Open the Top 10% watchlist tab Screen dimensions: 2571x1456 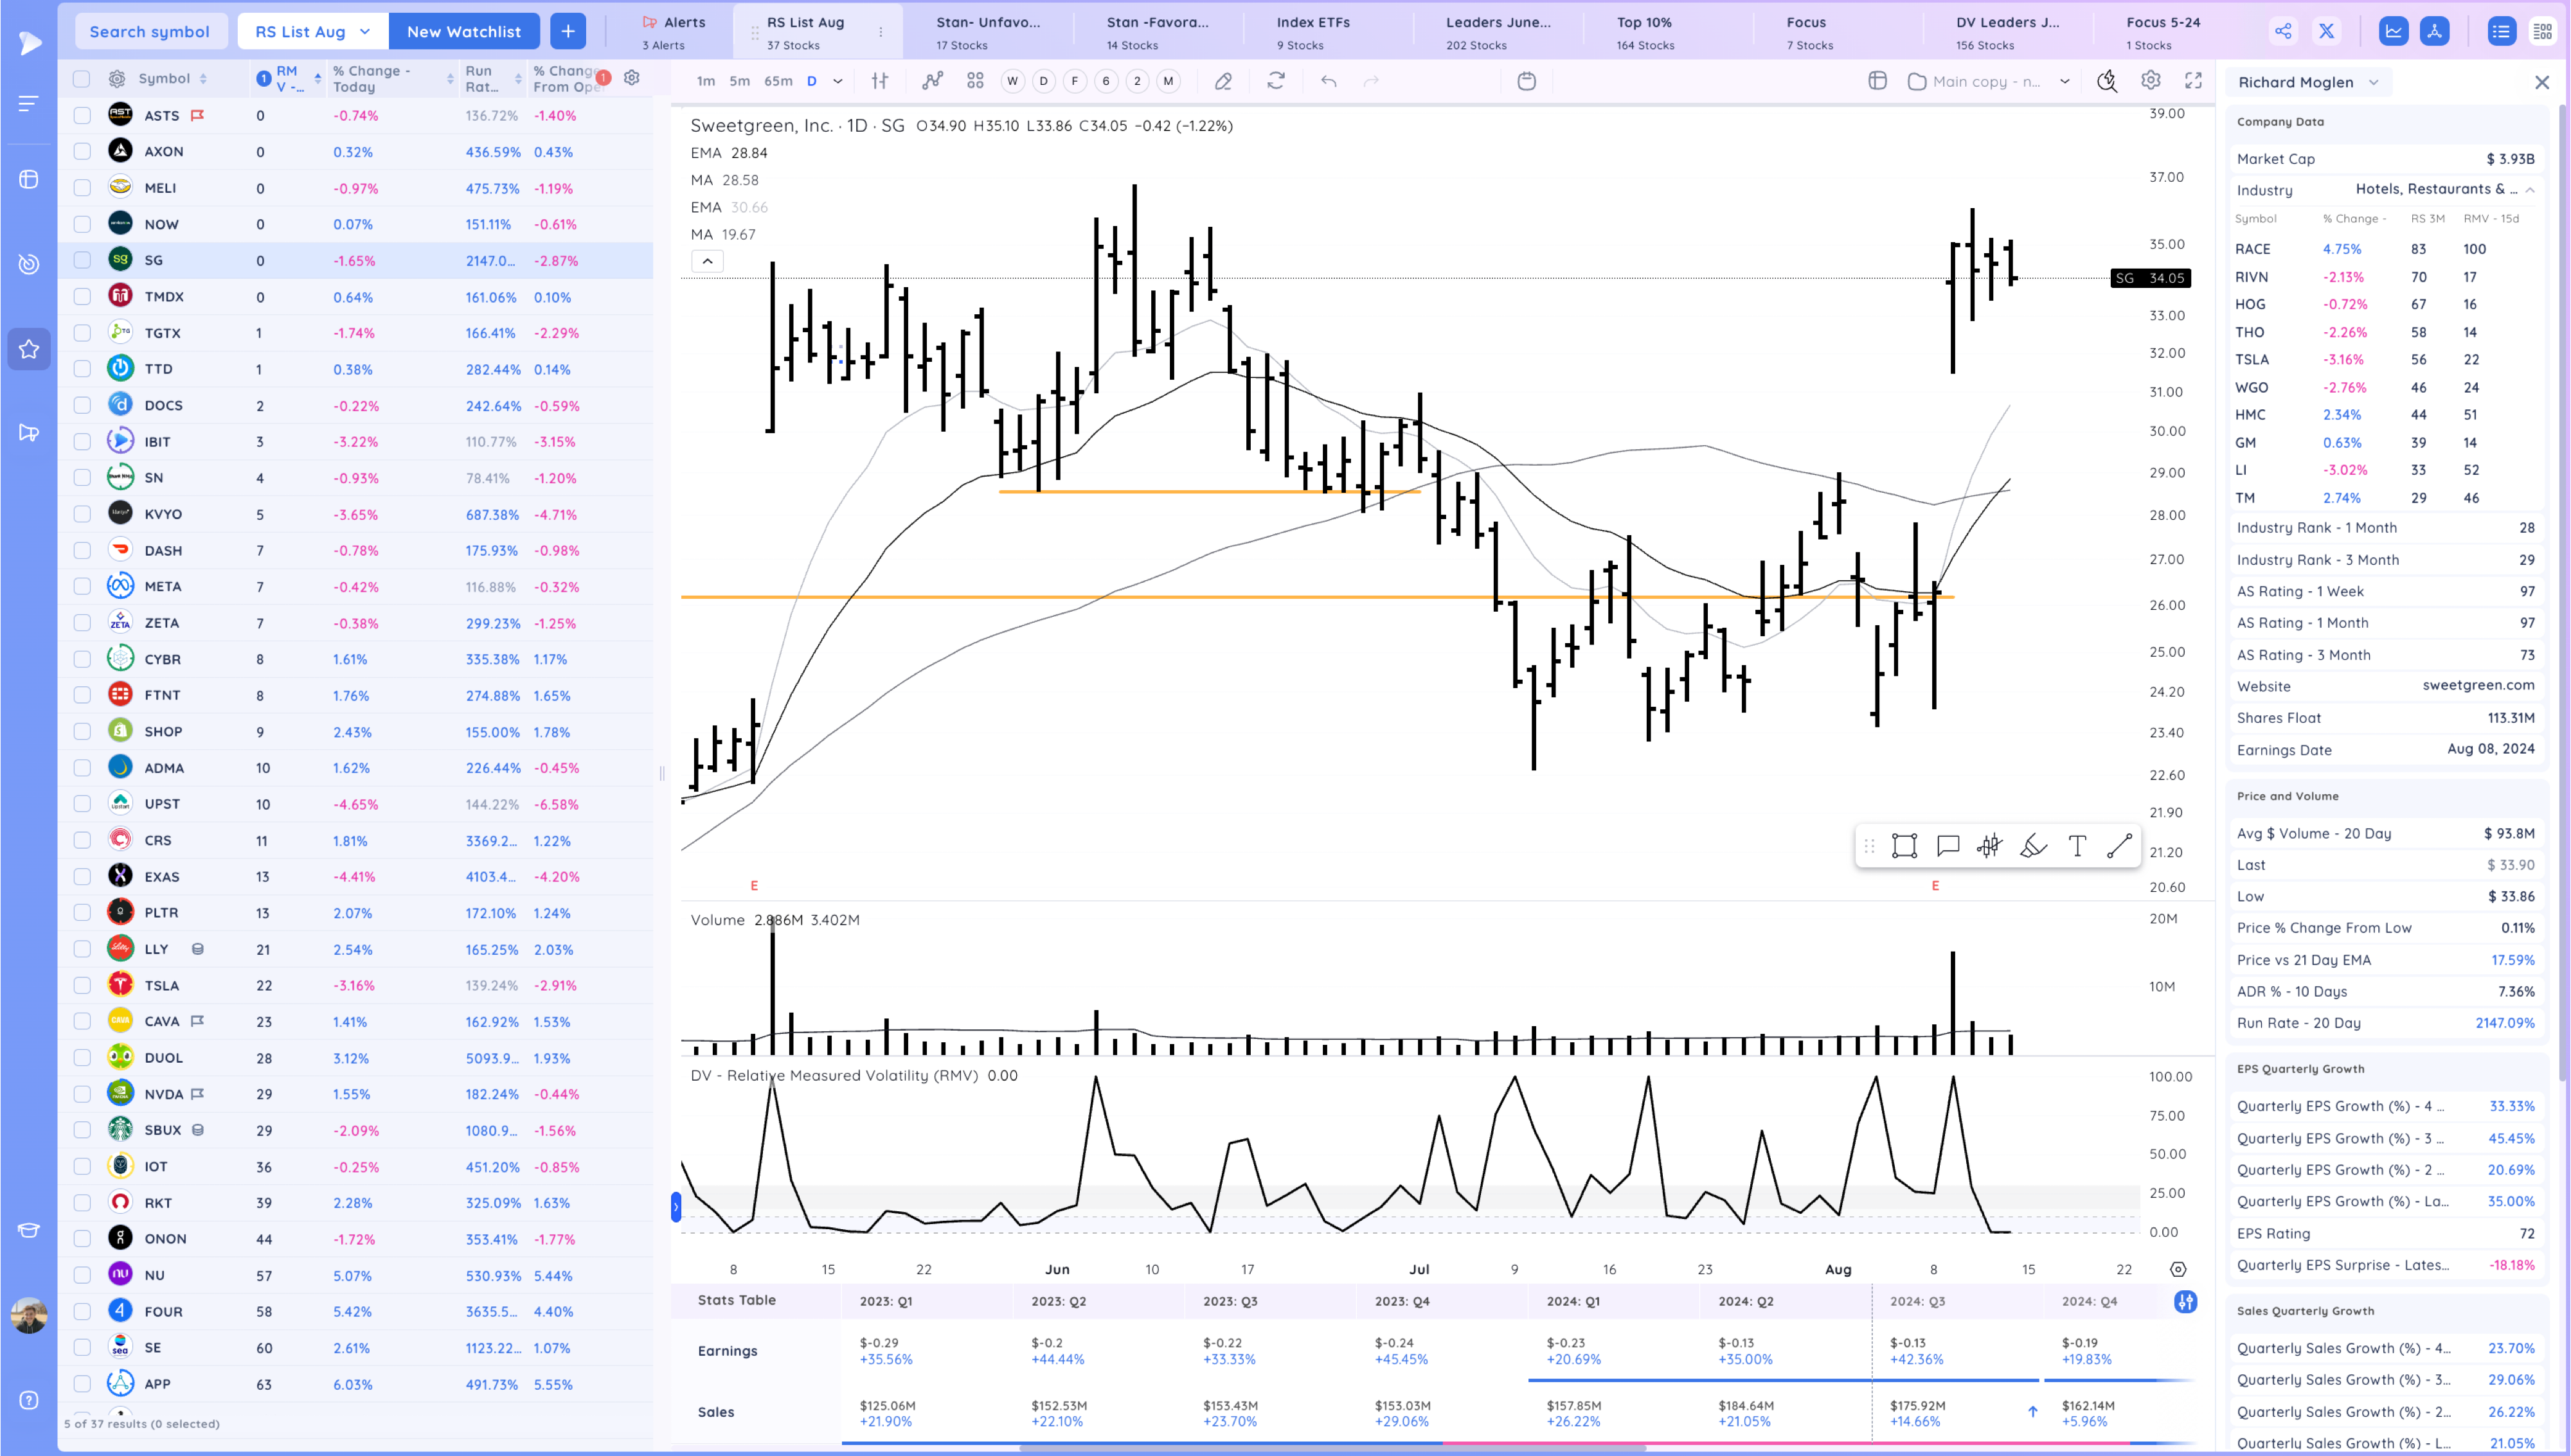1645,31
